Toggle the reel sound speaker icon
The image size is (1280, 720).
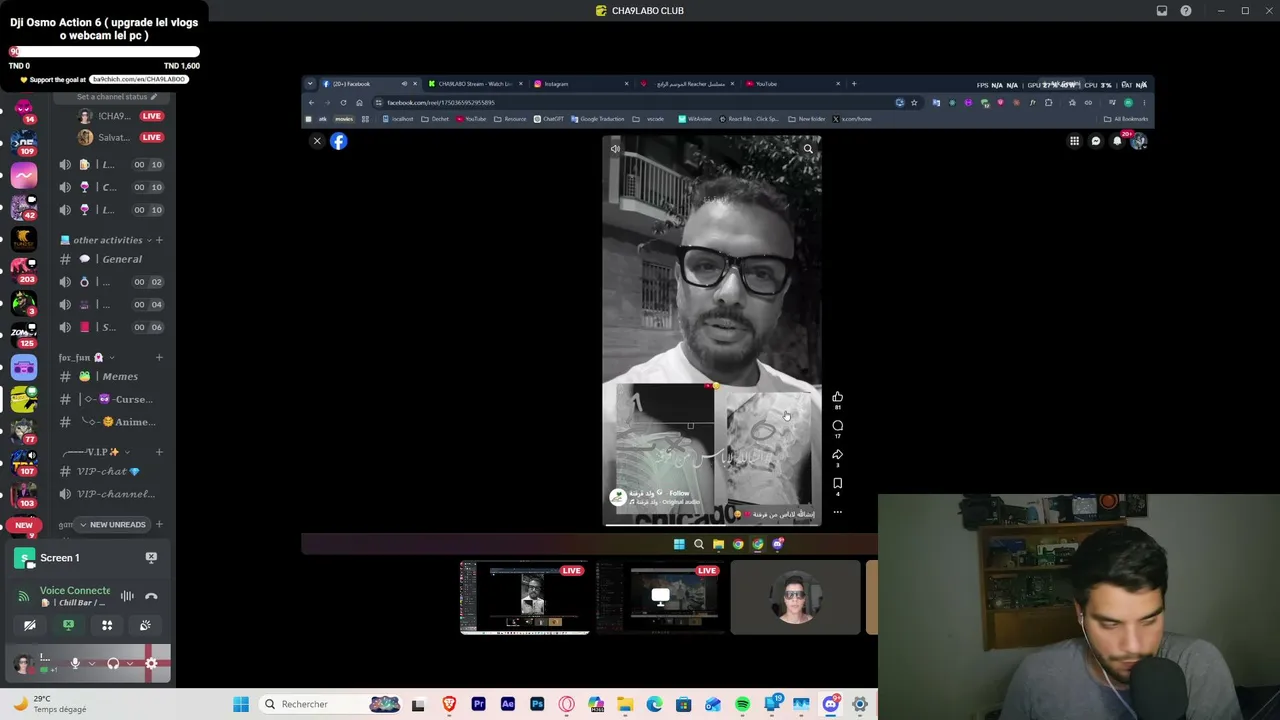pyautogui.click(x=615, y=149)
